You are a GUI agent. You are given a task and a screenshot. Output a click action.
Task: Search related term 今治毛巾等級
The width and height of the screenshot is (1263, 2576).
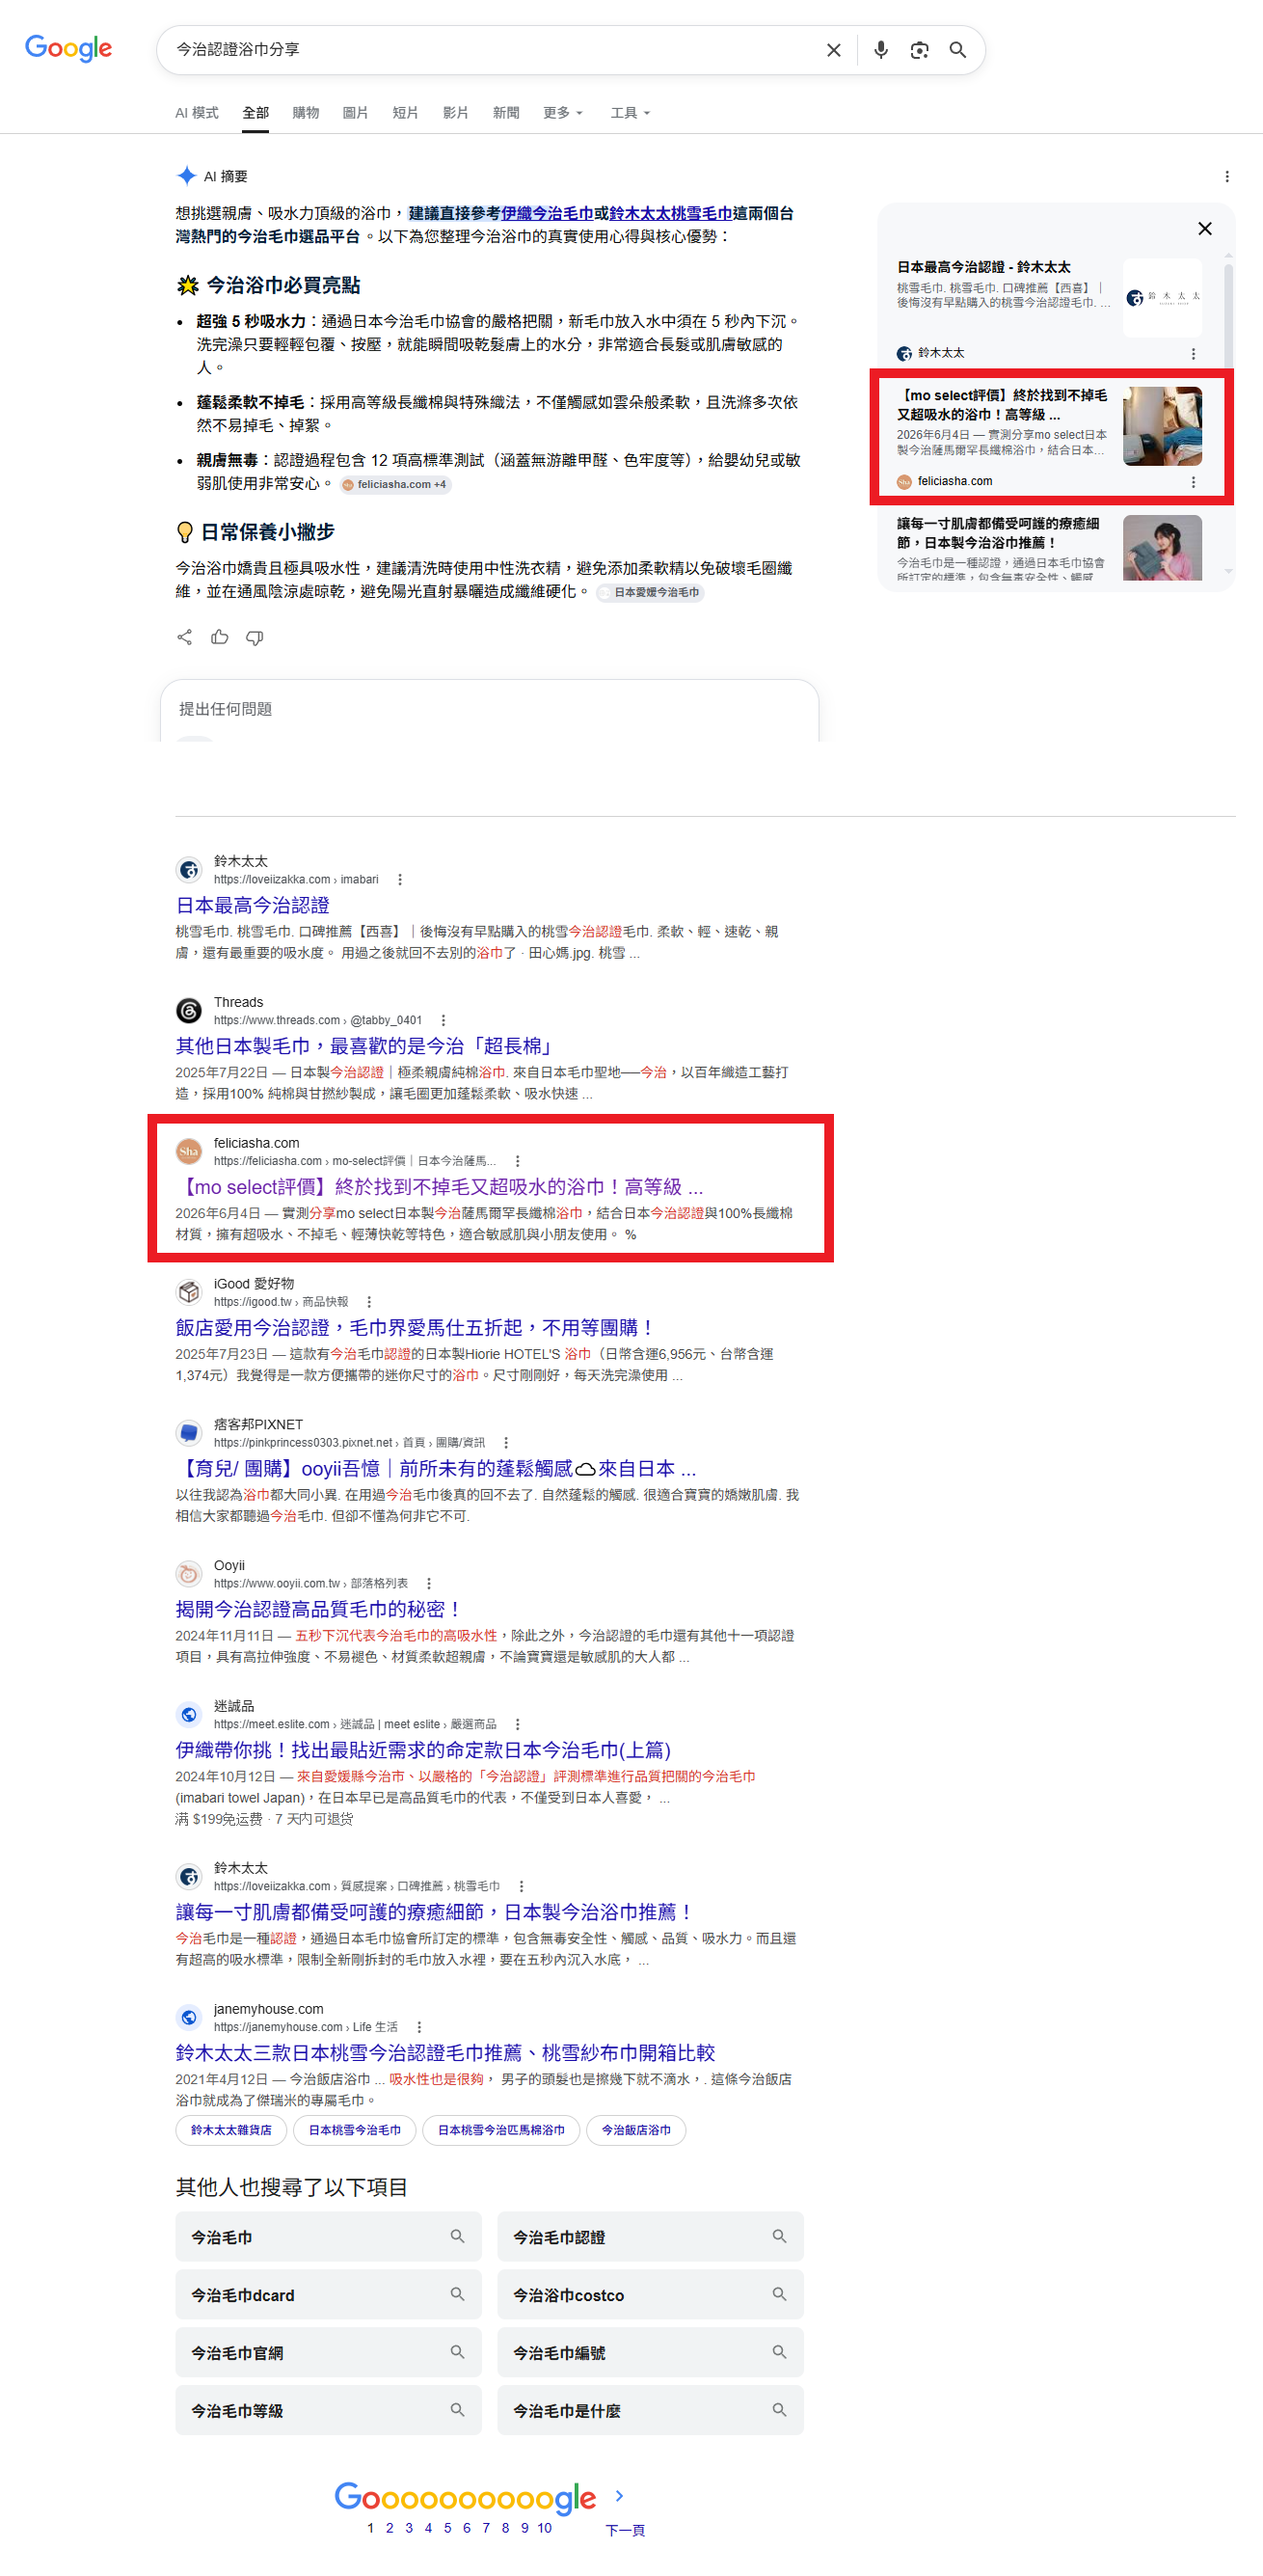tap(328, 2411)
